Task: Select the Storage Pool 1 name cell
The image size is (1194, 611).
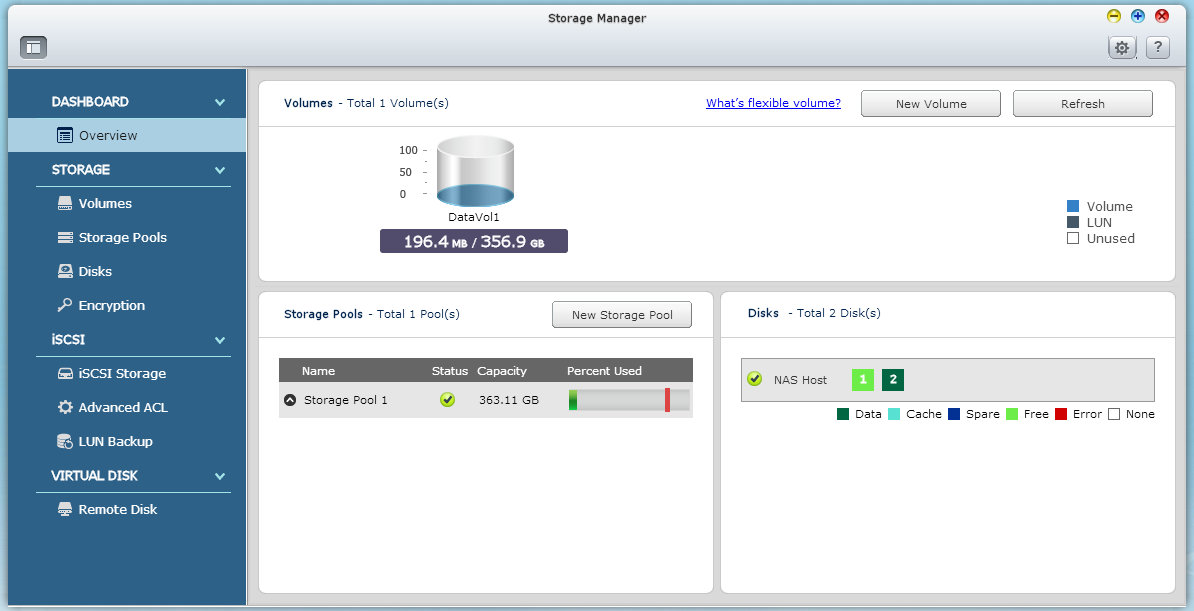Action: [x=346, y=400]
